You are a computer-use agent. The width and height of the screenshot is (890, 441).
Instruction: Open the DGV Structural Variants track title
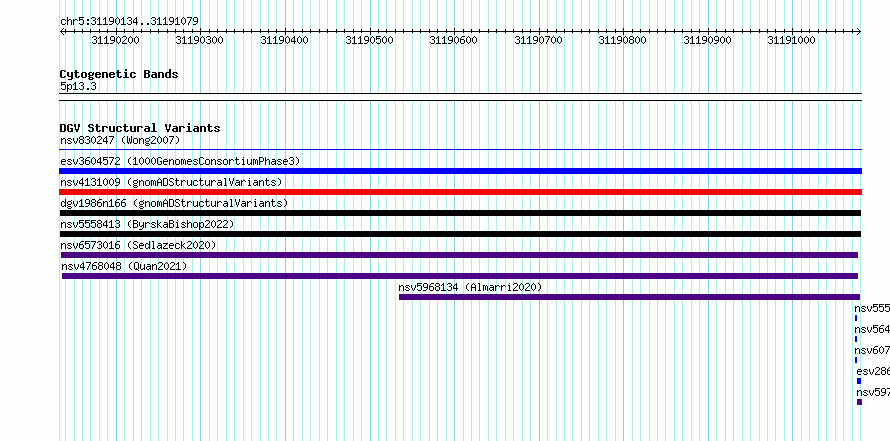[x=140, y=128]
